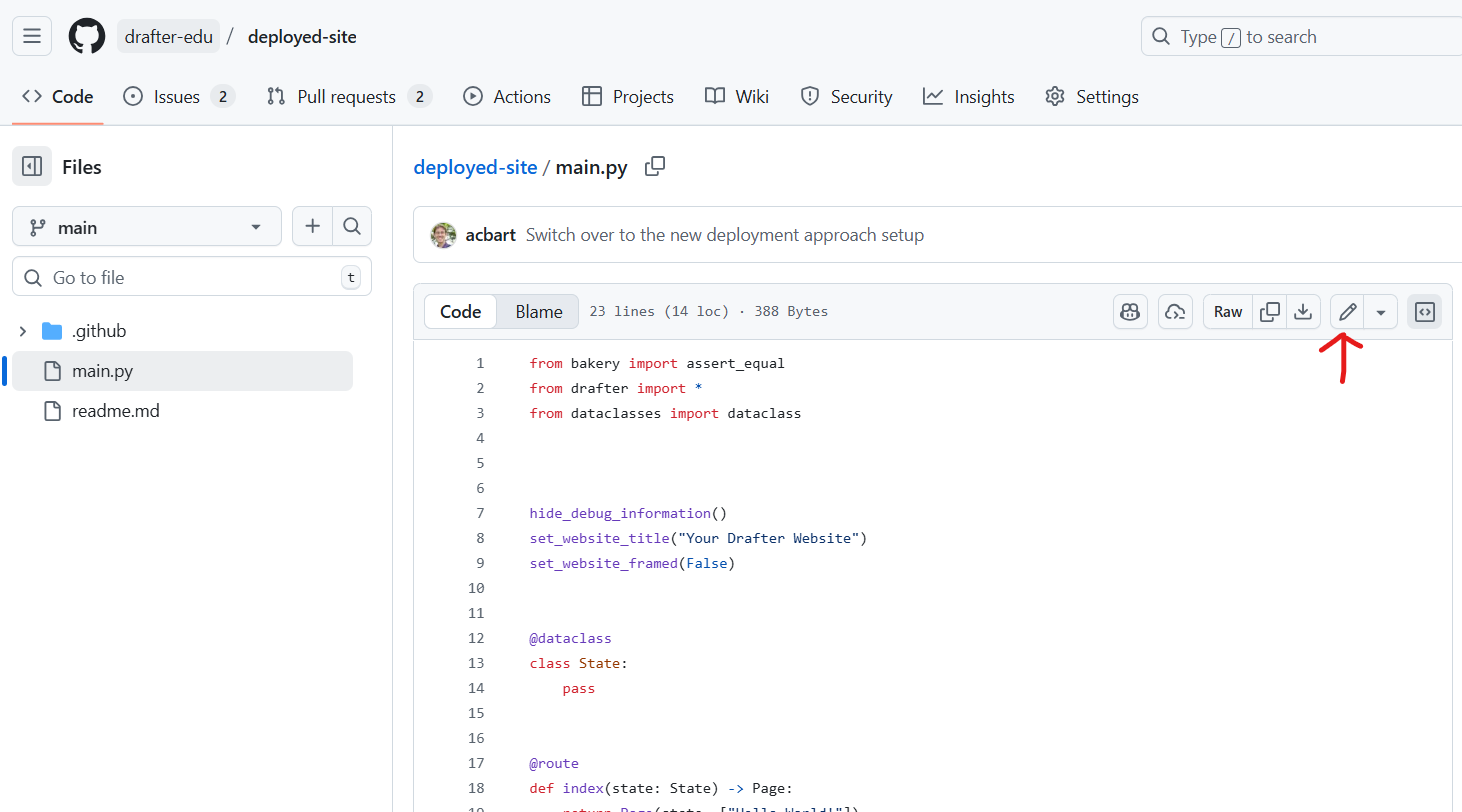Focus the Go to file input
The height and width of the screenshot is (812, 1462).
click(192, 277)
